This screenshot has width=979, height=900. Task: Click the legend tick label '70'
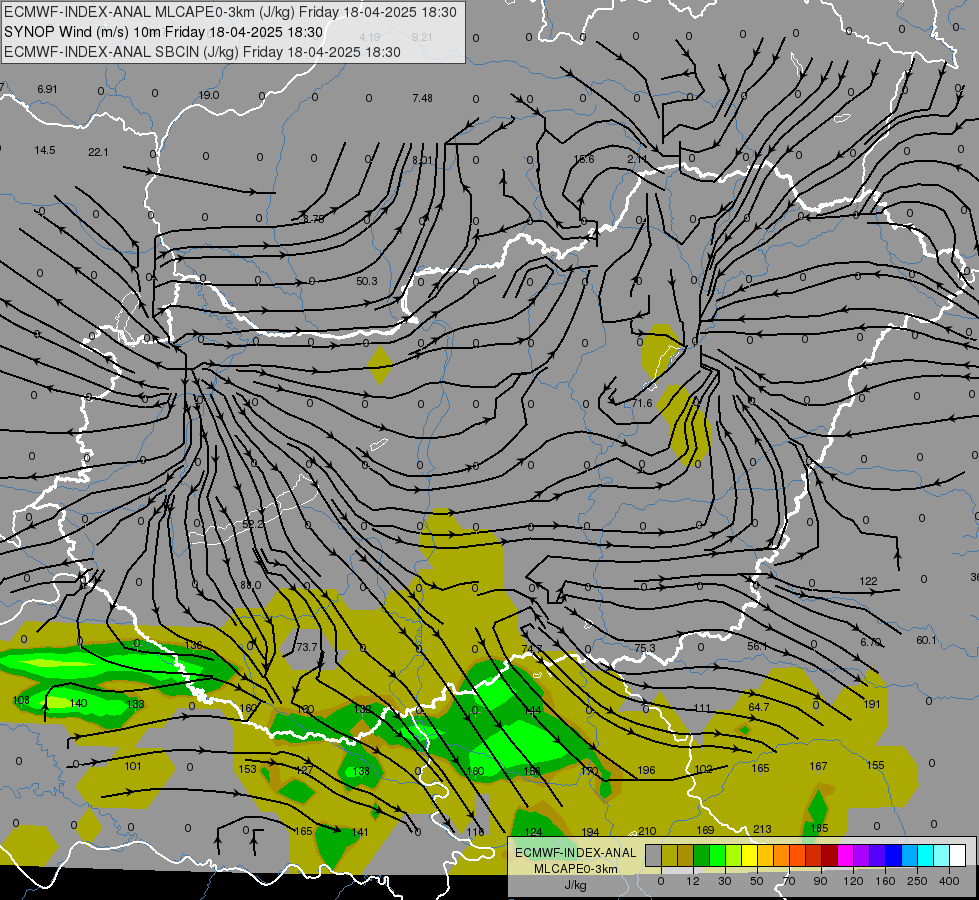pos(789,881)
